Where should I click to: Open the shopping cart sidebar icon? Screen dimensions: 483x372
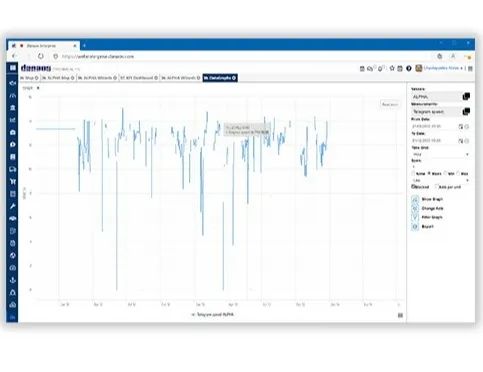pos(13,182)
